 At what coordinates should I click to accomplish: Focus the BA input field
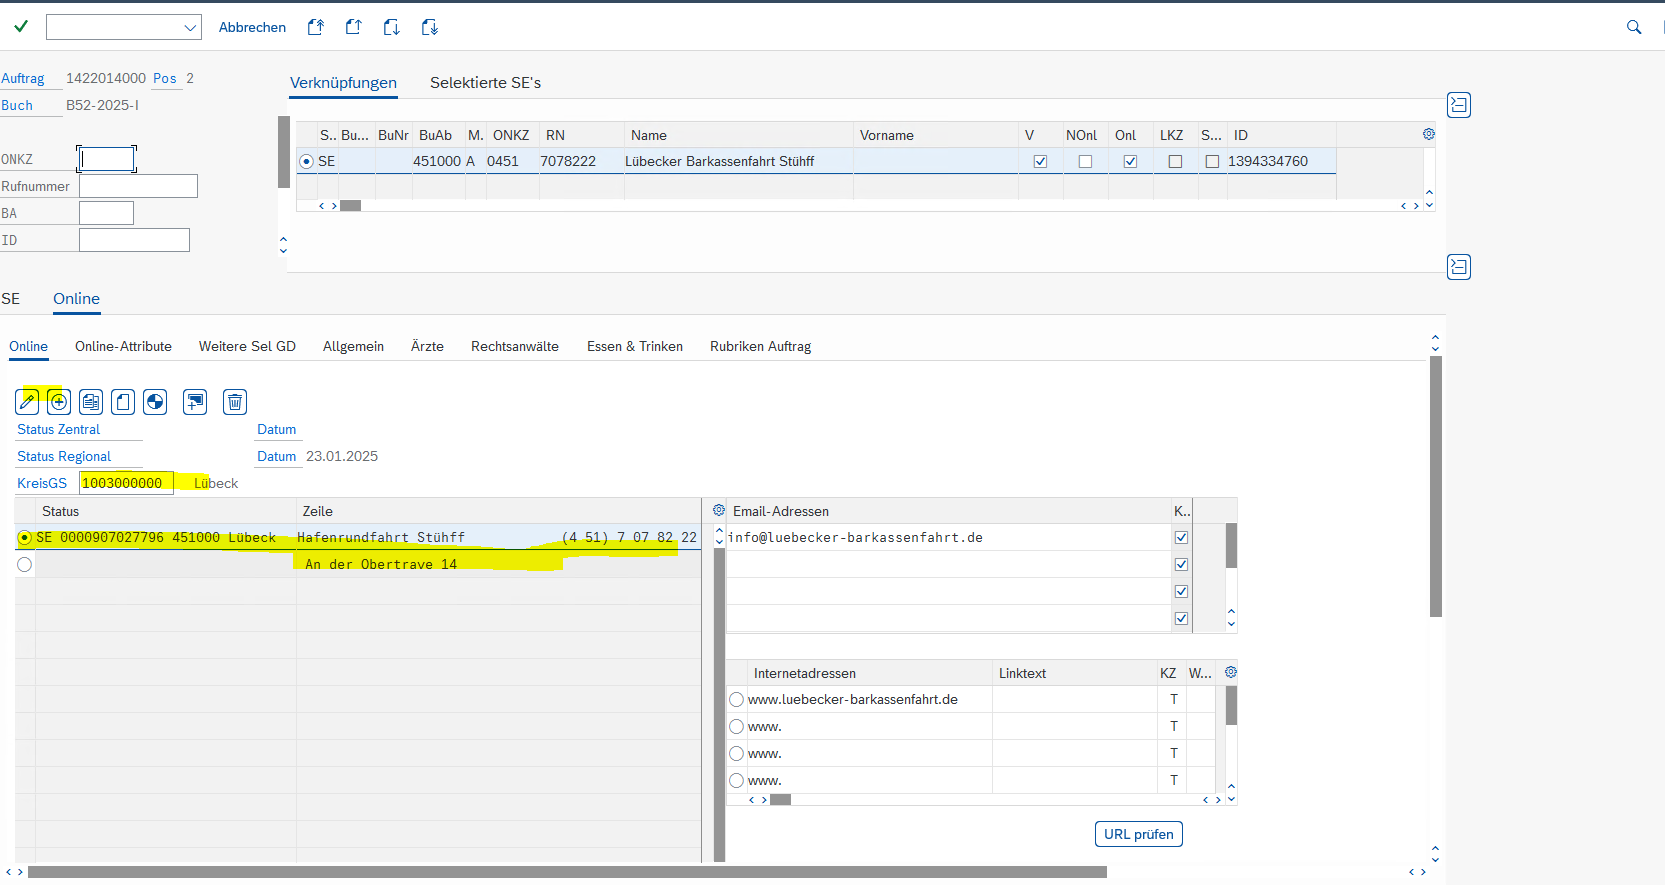(x=106, y=213)
